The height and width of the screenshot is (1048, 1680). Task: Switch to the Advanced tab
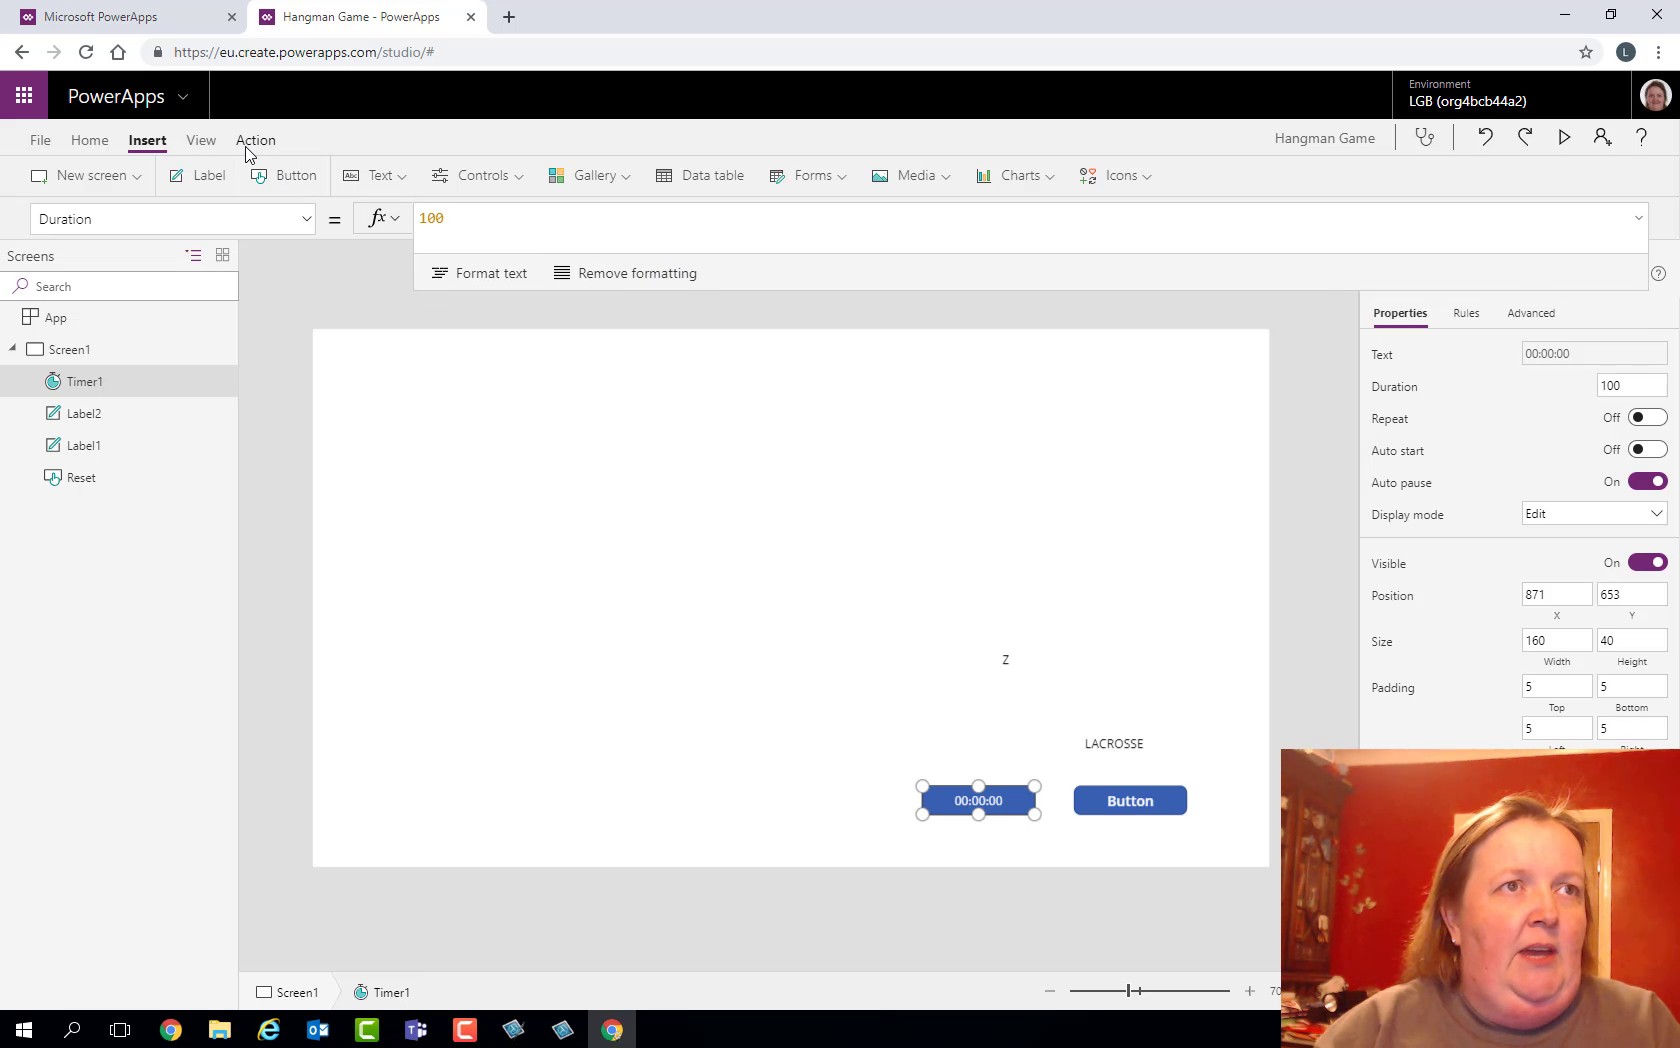tap(1531, 313)
